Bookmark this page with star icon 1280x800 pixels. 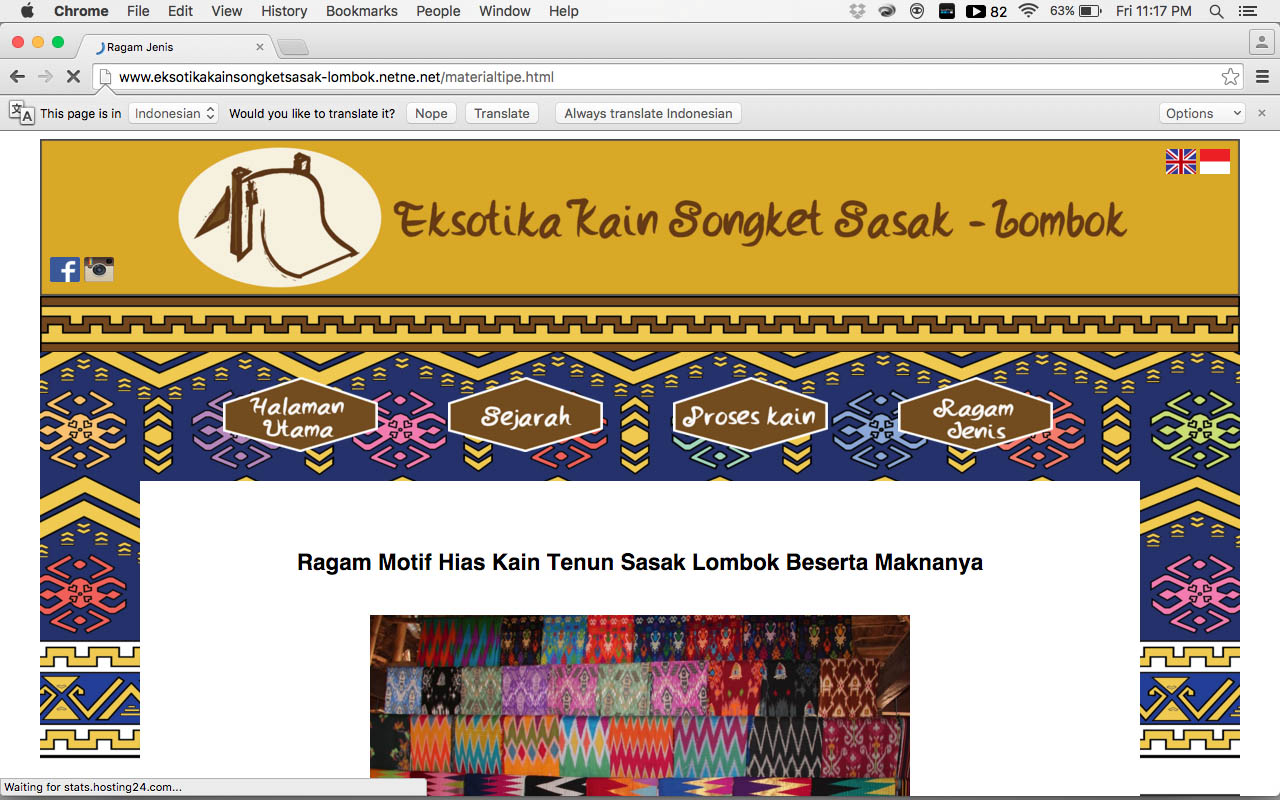(x=1230, y=77)
